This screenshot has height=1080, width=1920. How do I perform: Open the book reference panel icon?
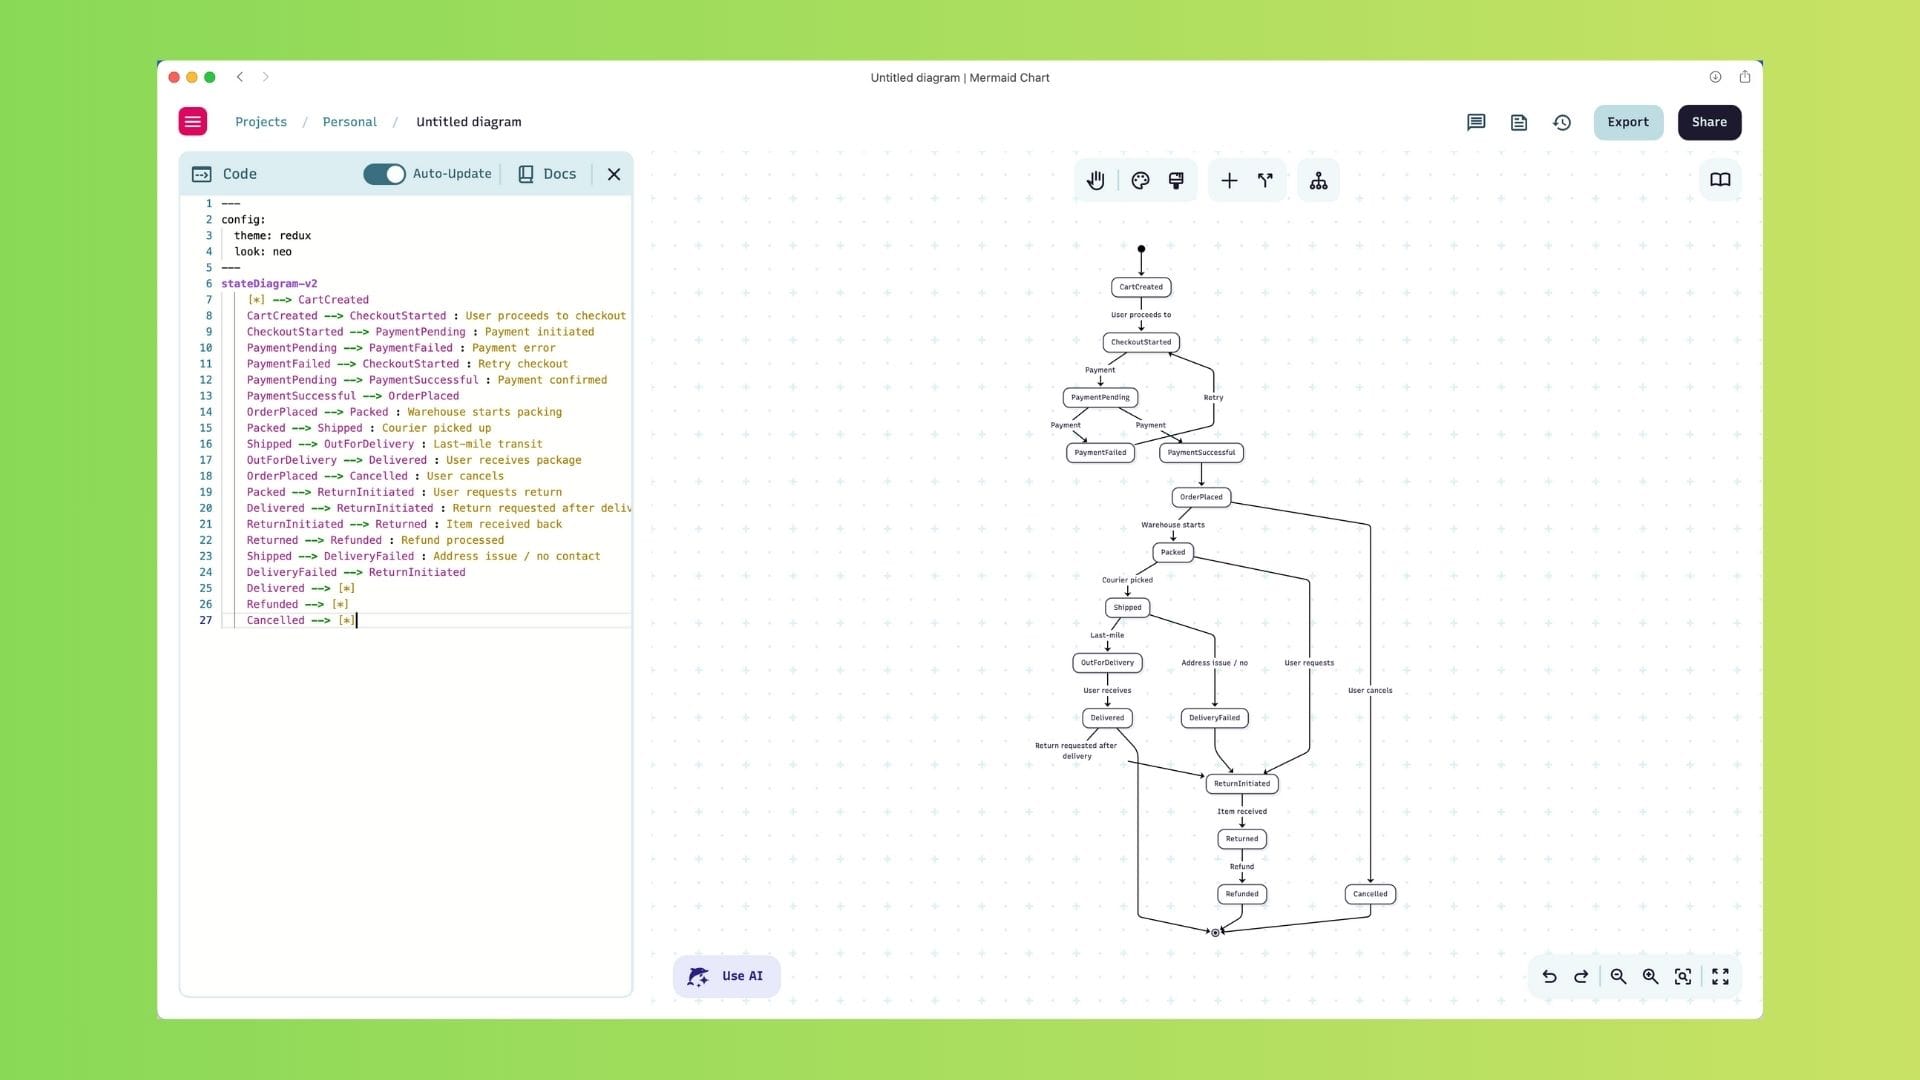(1720, 180)
